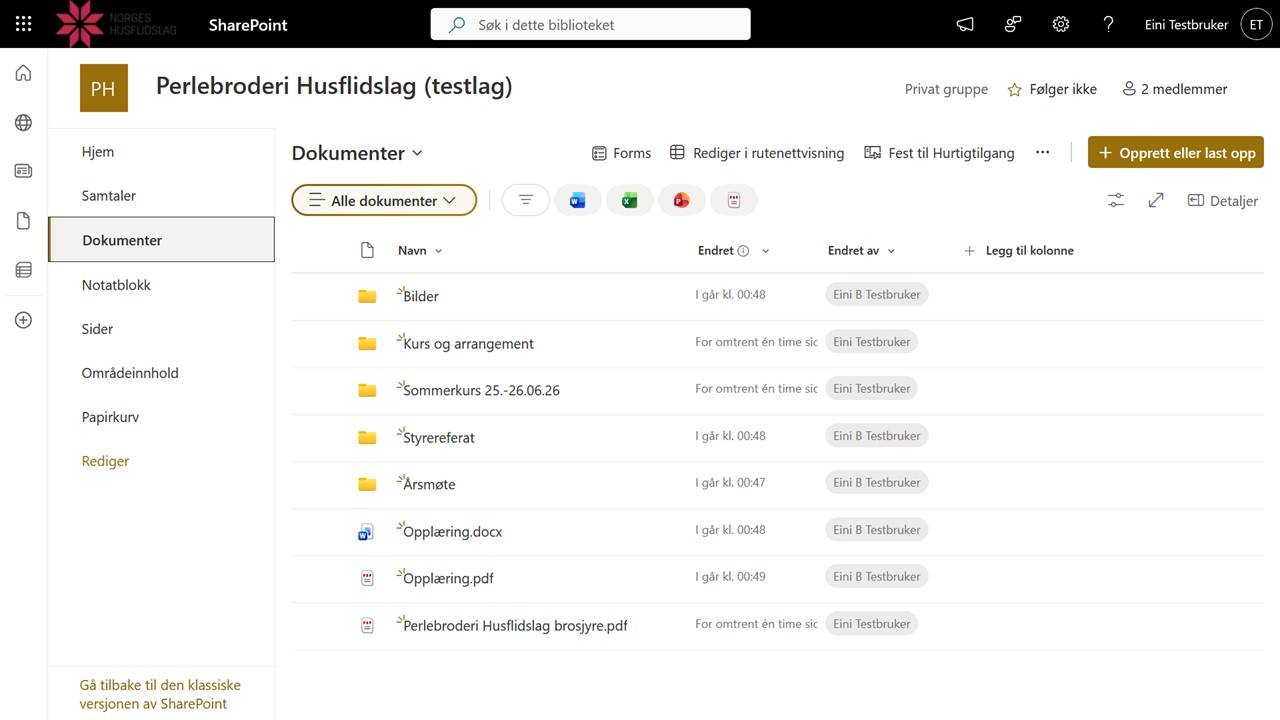
Task: Click the Perlebroderi Husflidslag (testlag) site title
Action: (x=334, y=86)
